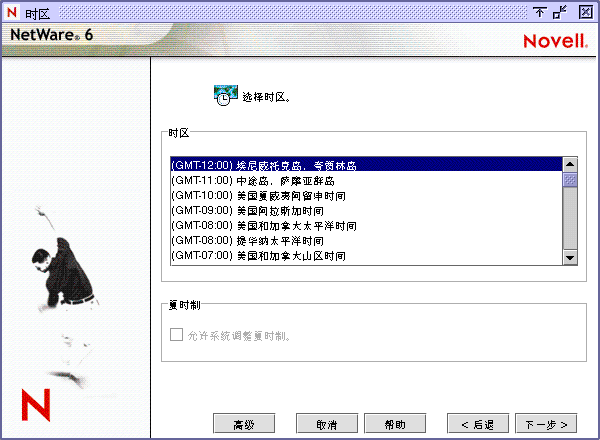600x440 pixels.
Task: Select (GMT-08:00) US and Canada Pacific time
Action: (x=367, y=225)
